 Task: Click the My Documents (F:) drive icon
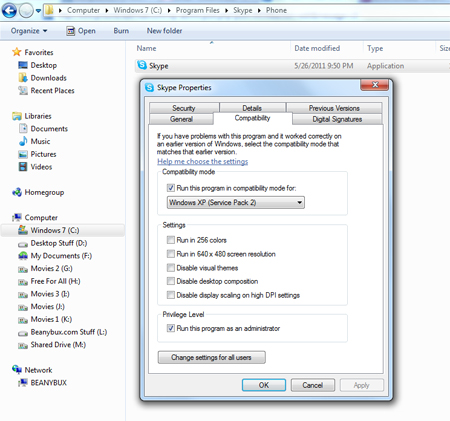(x=23, y=256)
